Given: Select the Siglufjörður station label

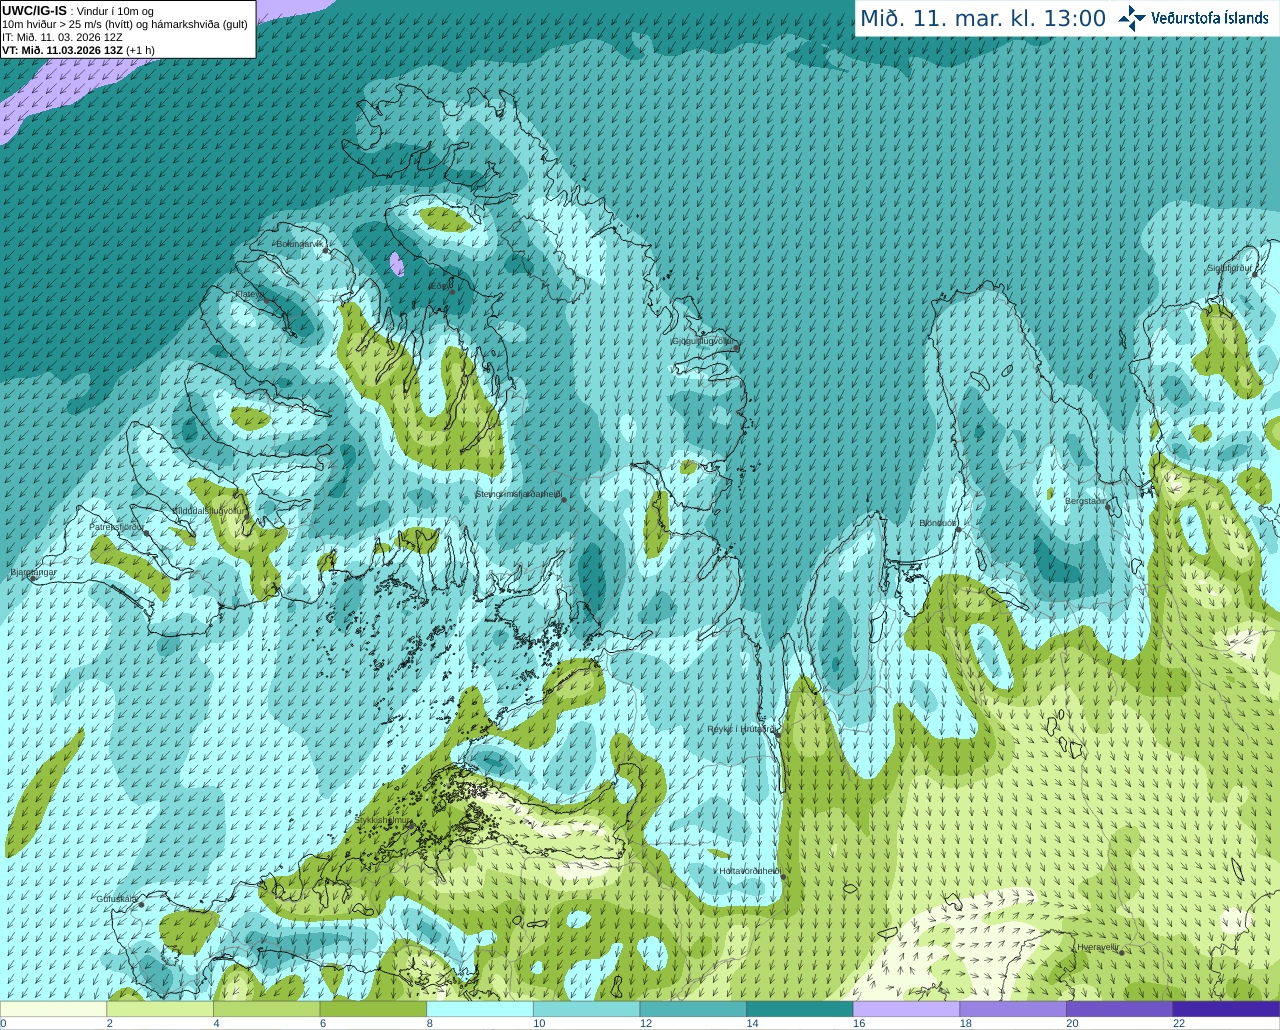Looking at the screenshot, I should tap(1229, 268).
